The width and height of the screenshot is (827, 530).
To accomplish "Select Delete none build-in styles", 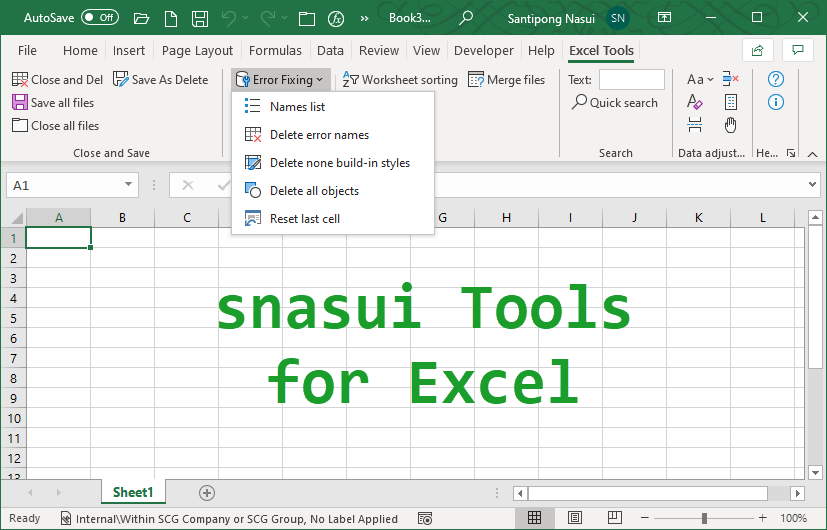I will 333,162.
